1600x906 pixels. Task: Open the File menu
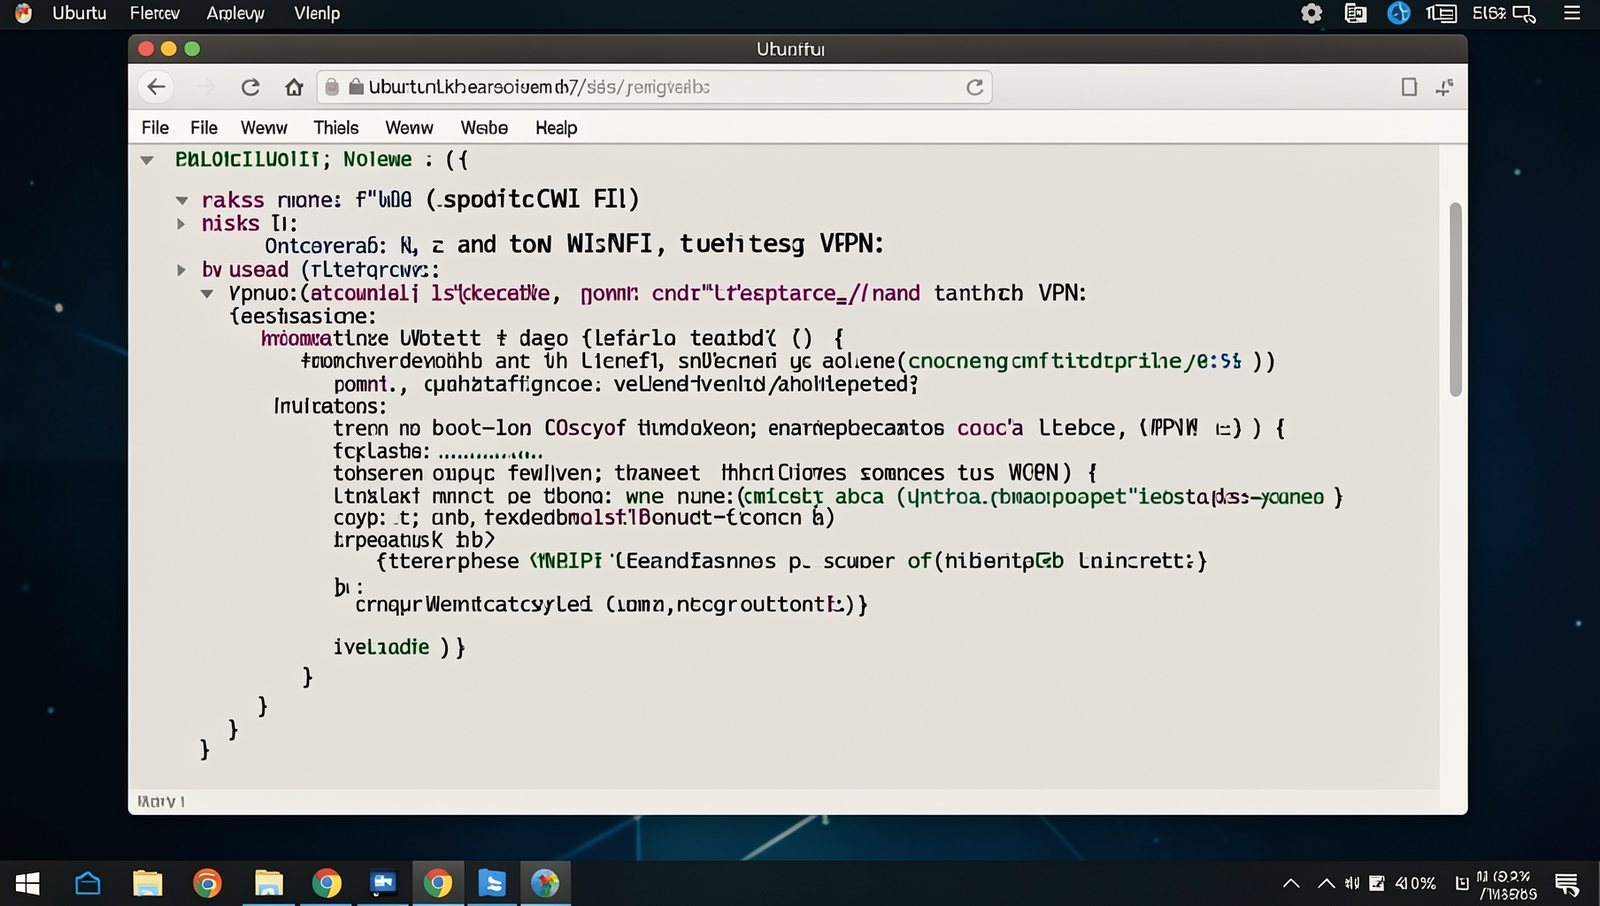tap(155, 128)
